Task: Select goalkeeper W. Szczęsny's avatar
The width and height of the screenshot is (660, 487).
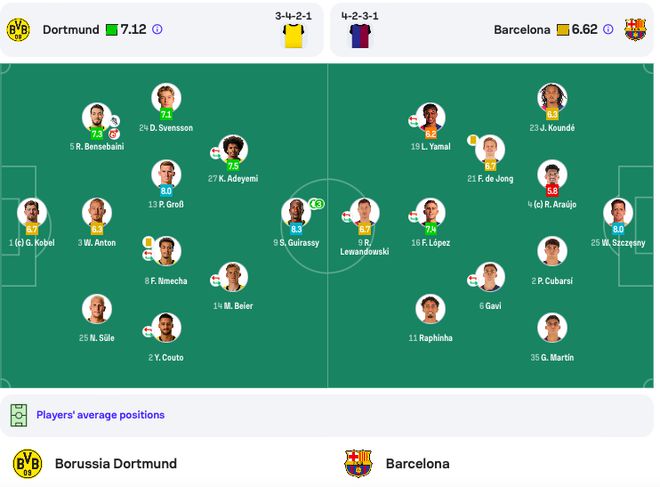Action: [x=617, y=212]
